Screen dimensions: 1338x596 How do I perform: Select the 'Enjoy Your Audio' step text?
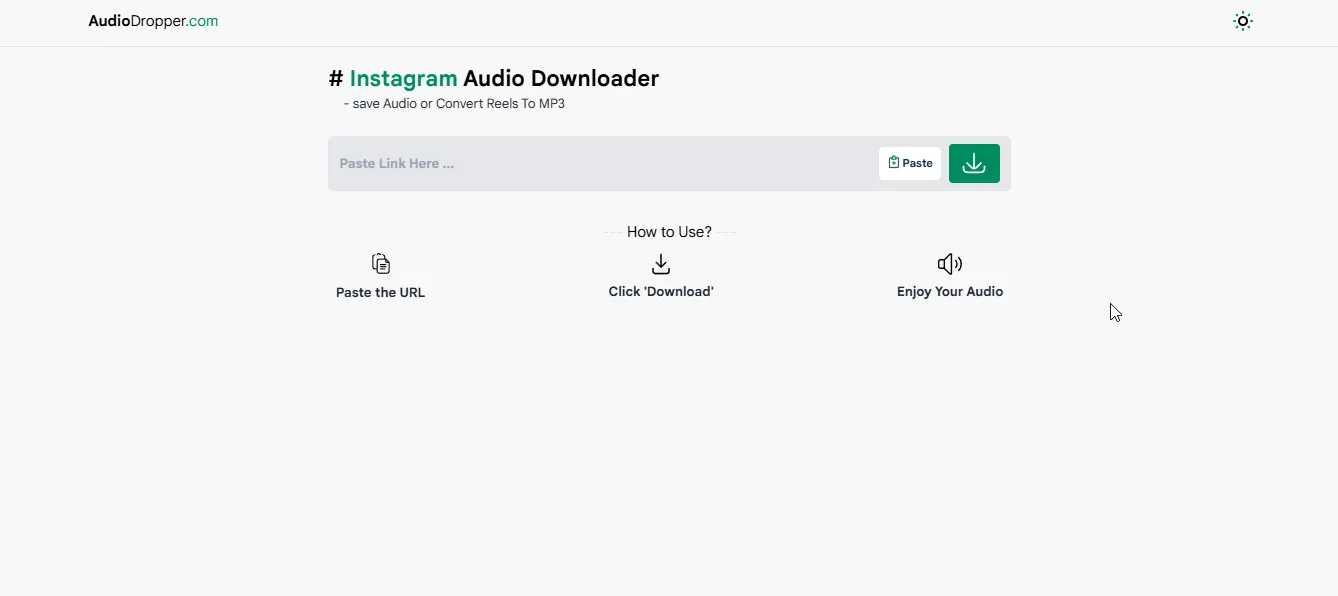(x=950, y=292)
